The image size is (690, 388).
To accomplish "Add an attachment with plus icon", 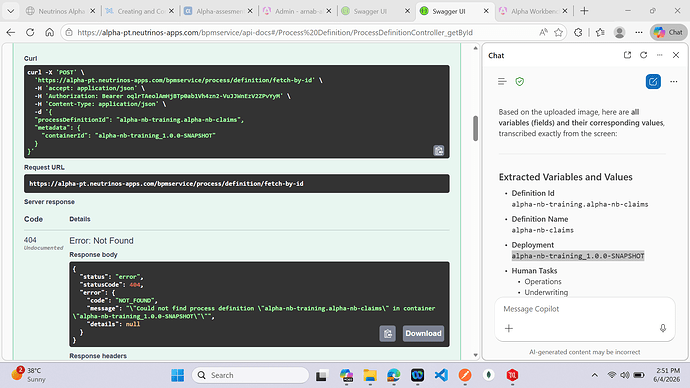I will 509,328.
